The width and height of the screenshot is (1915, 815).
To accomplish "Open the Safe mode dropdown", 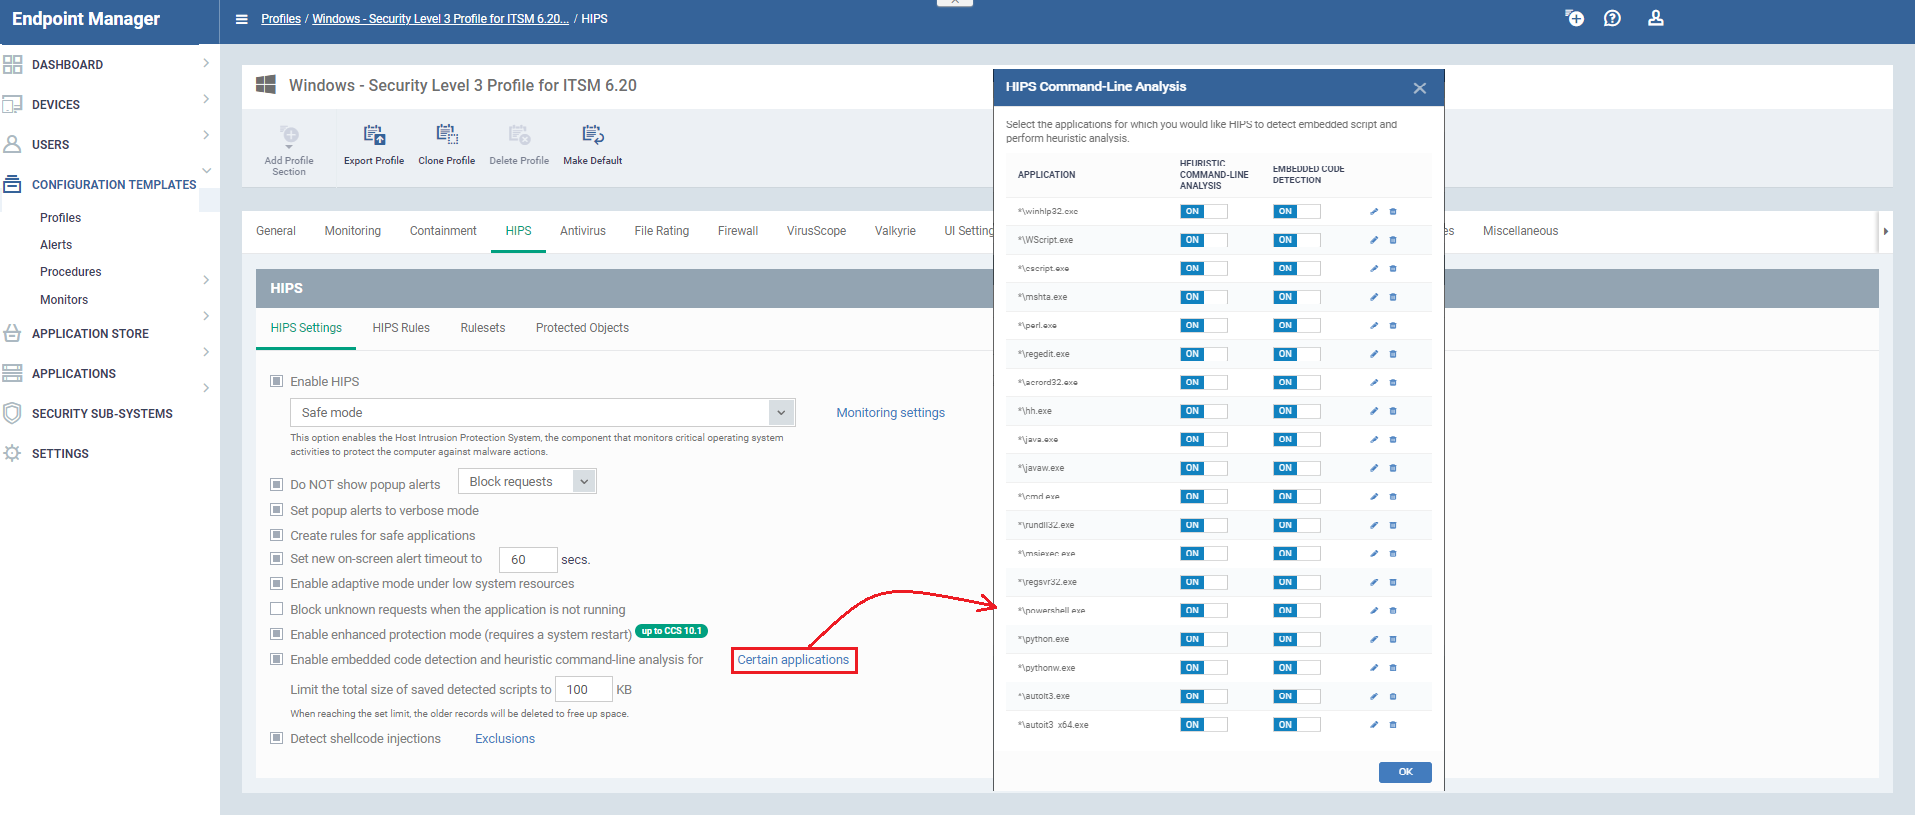I will (x=542, y=412).
